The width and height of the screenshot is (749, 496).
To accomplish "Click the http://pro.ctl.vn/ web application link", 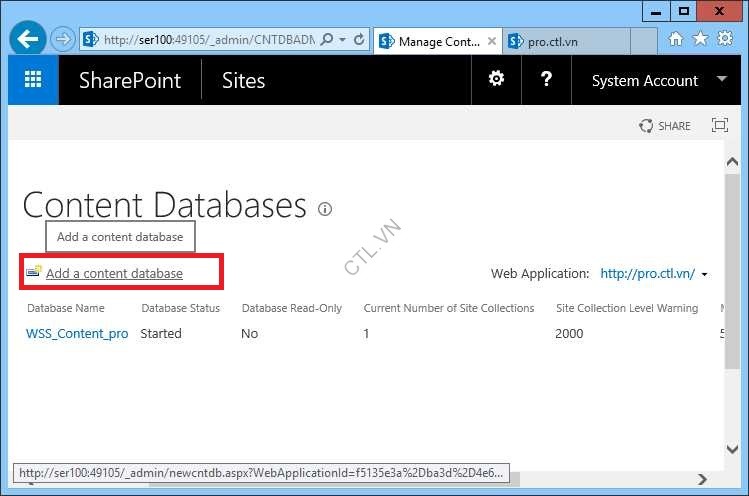I will (648, 273).
